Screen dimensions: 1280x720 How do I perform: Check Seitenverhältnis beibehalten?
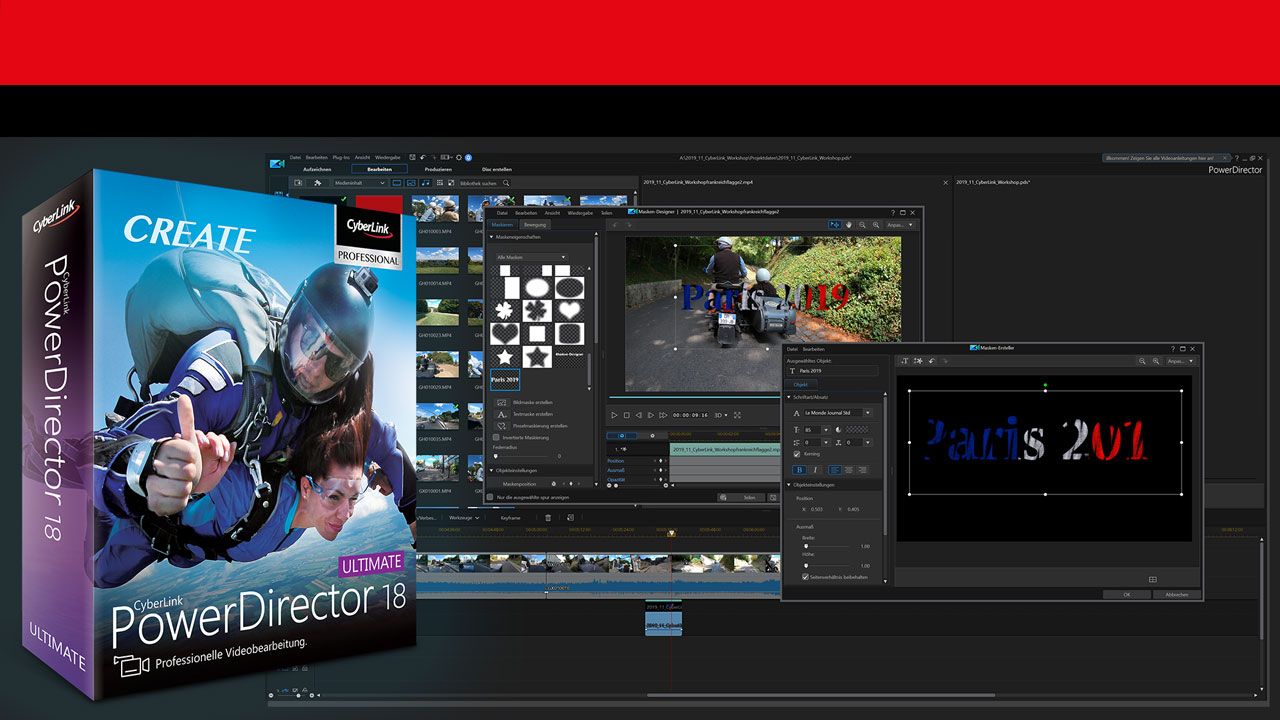point(804,578)
